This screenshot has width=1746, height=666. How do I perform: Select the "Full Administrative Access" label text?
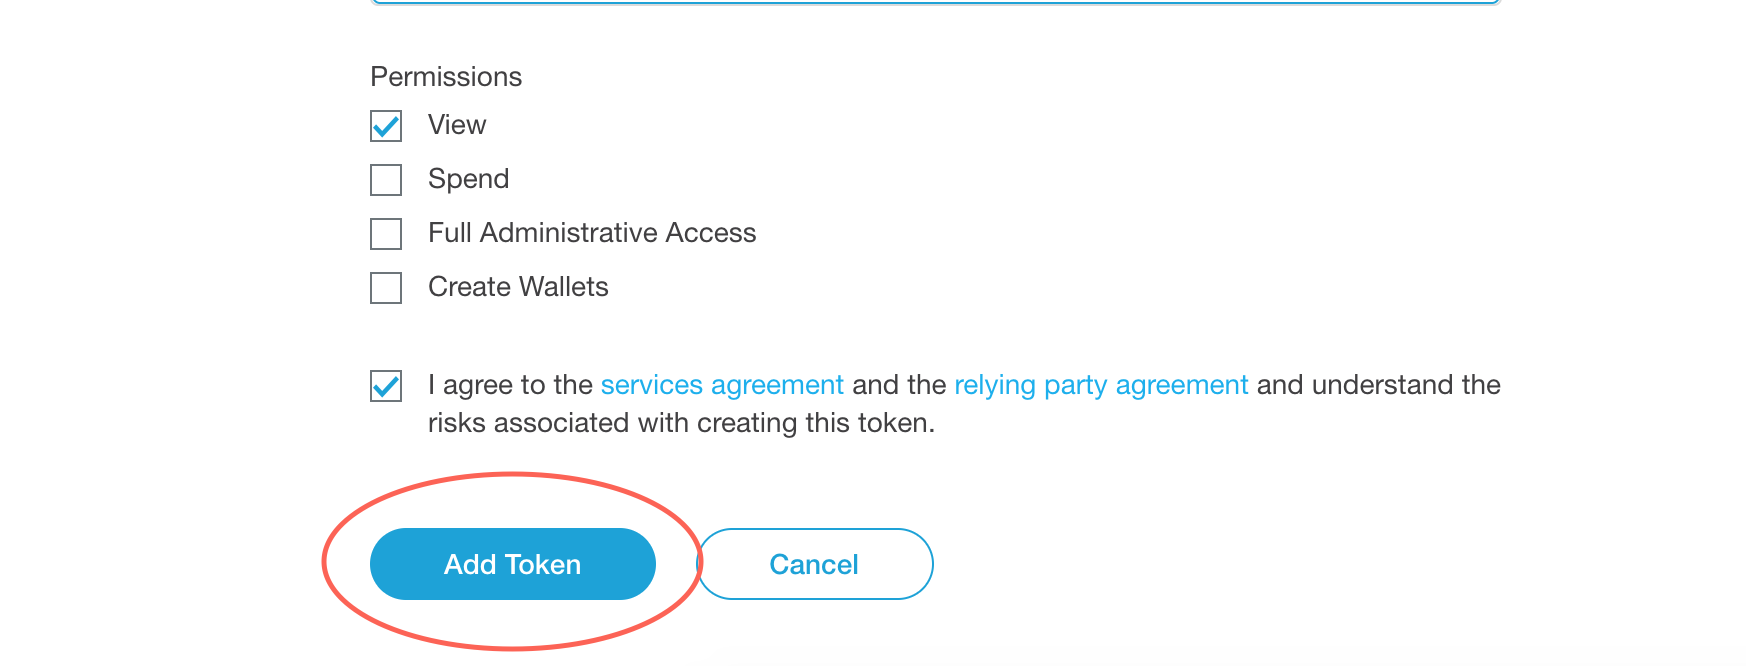(592, 233)
